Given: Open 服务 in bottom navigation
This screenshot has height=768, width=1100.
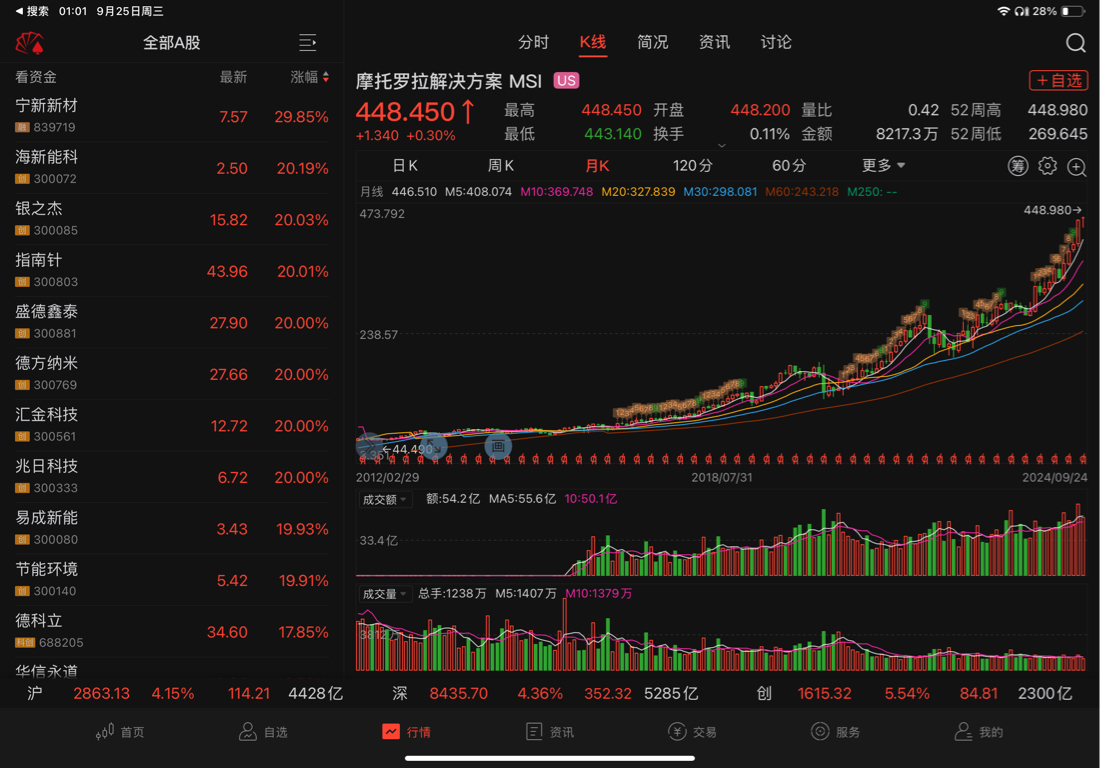Looking at the screenshot, I should [835, 732].
